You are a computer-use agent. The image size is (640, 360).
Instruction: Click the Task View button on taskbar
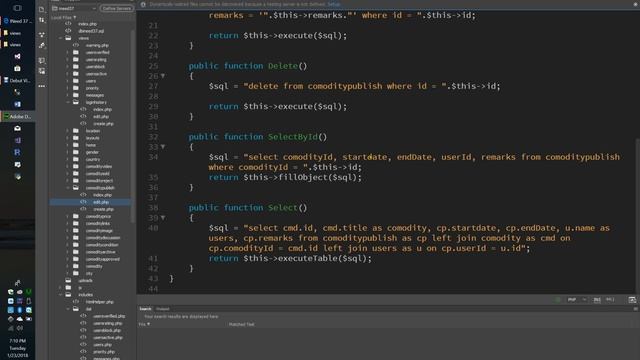[17, 8]
